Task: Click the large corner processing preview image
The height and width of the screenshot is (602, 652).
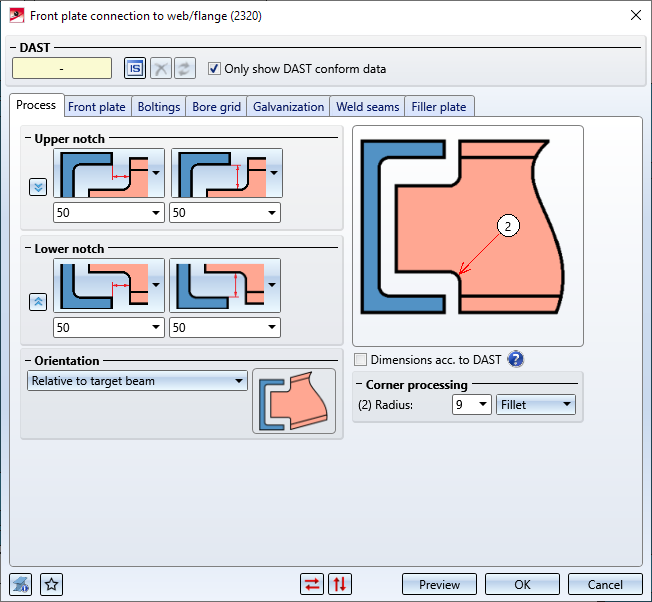Action: (x=468, y=236)
